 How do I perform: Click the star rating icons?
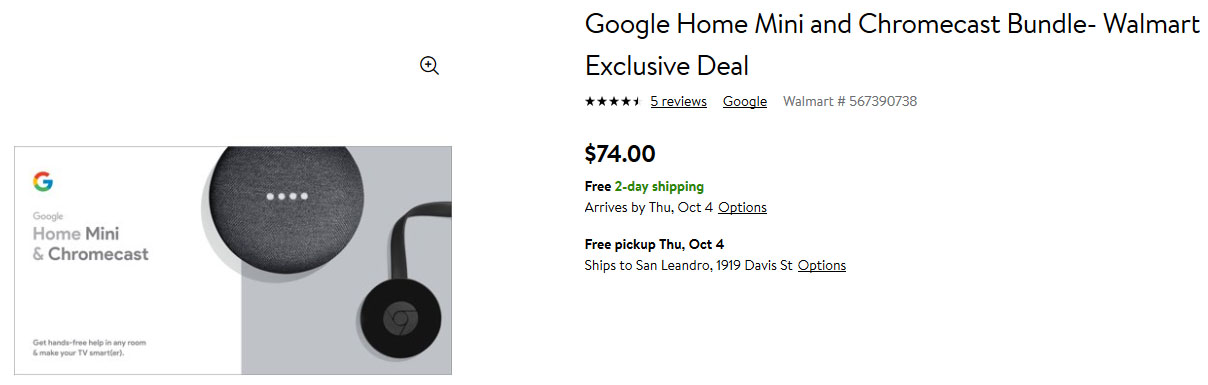point(612,101)
